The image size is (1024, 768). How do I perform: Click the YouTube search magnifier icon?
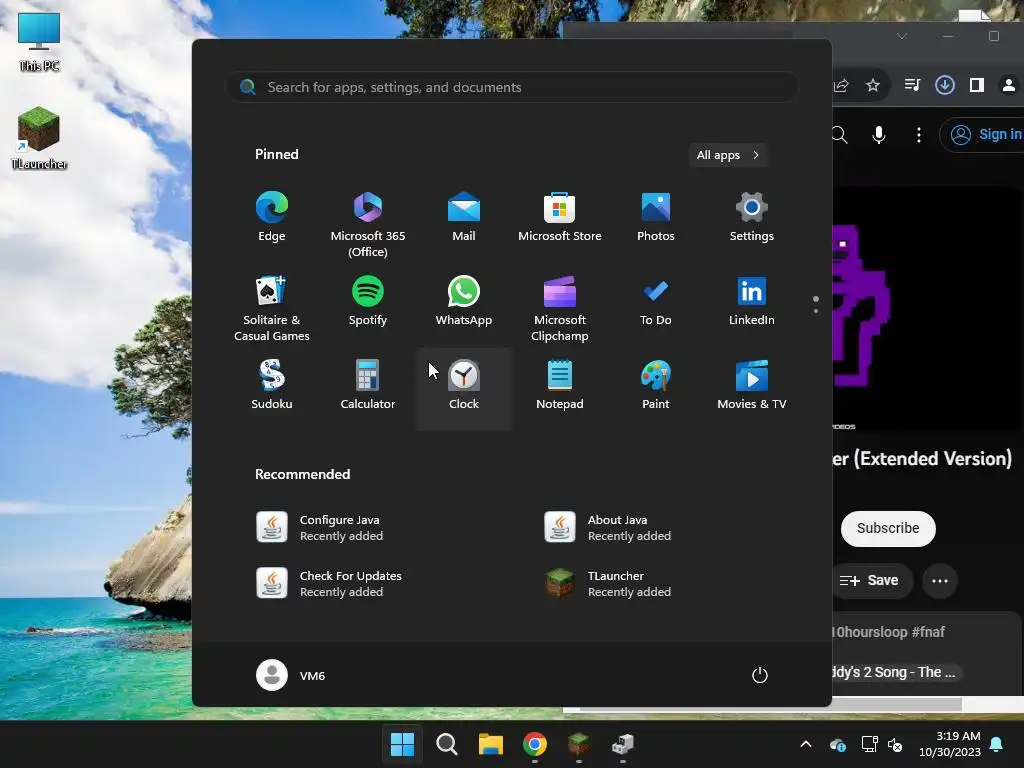tap(839, 135)
